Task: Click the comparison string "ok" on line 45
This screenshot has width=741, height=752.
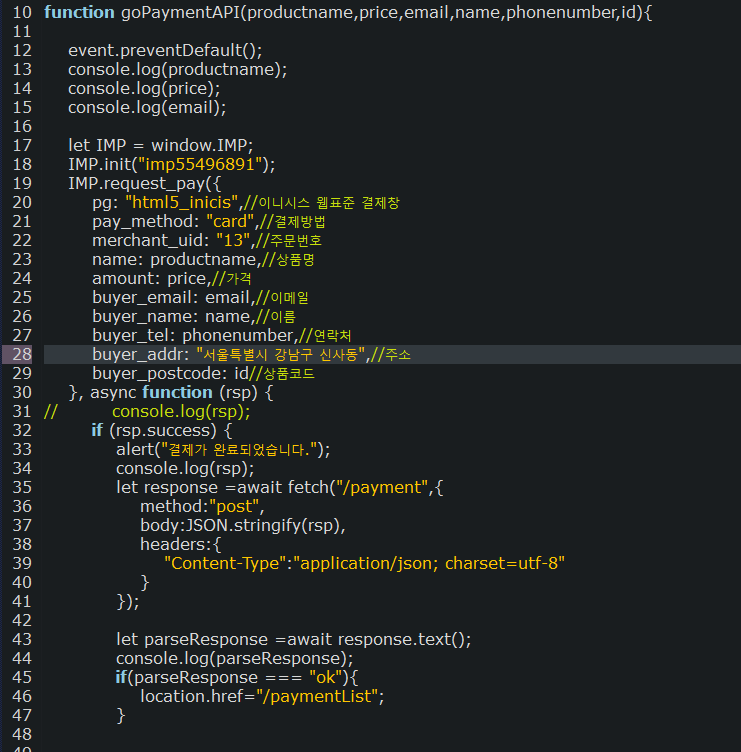Action: [326, 677]
